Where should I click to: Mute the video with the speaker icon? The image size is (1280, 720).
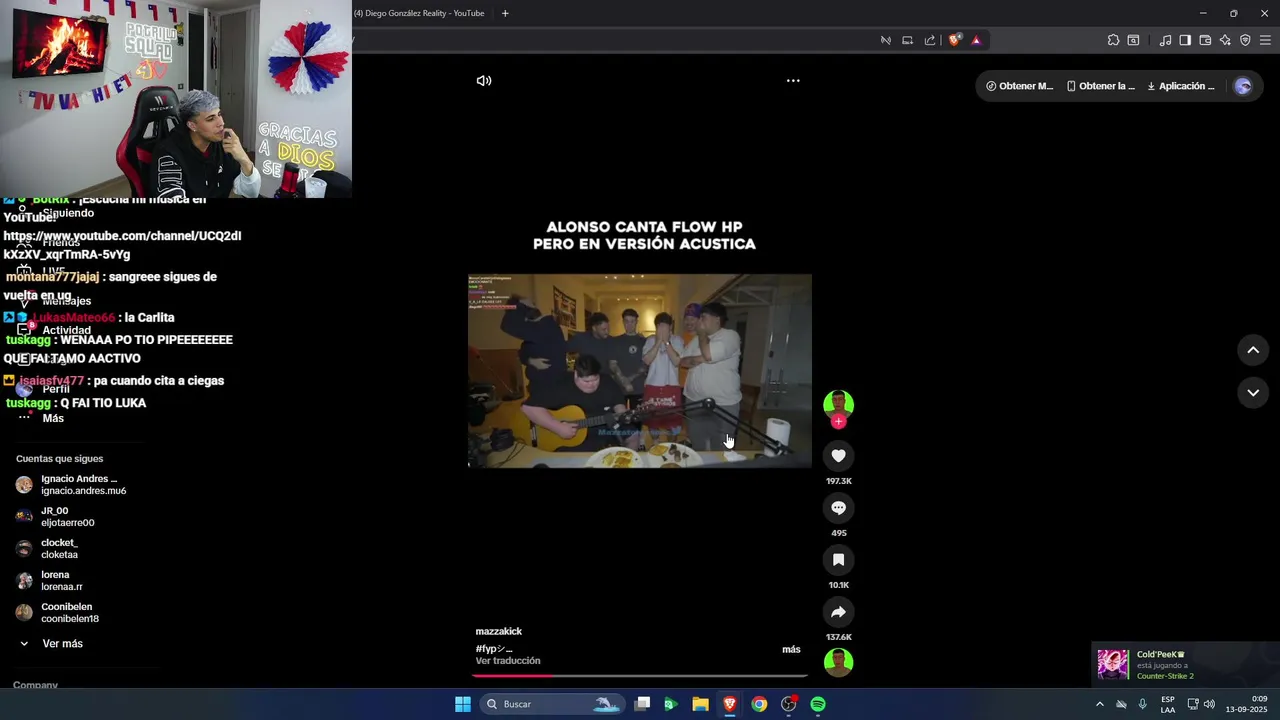[484, 81]
